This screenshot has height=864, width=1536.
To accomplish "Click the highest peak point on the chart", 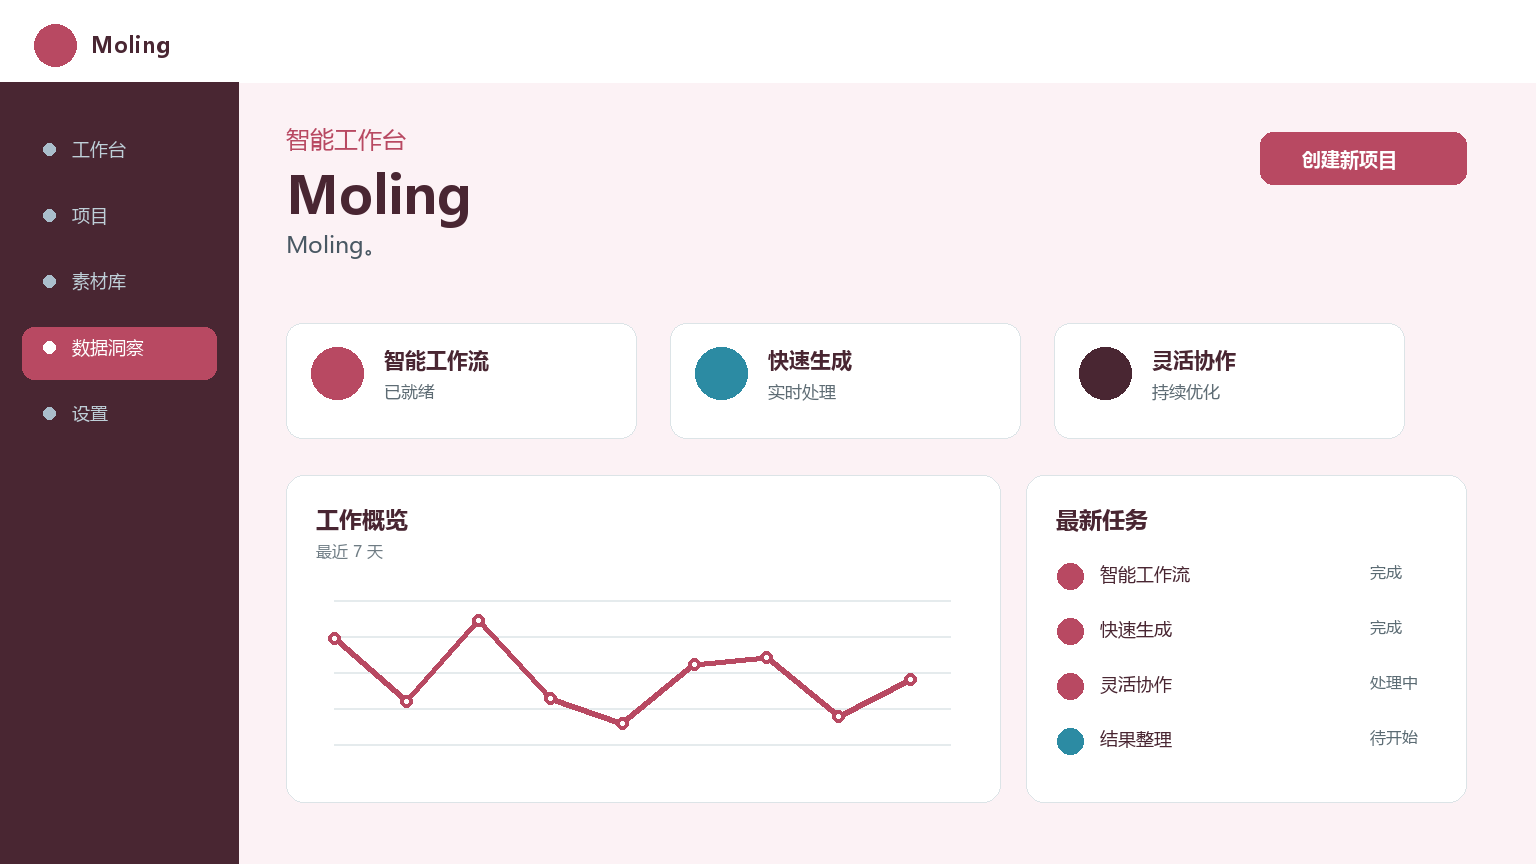I will [478, 621].
